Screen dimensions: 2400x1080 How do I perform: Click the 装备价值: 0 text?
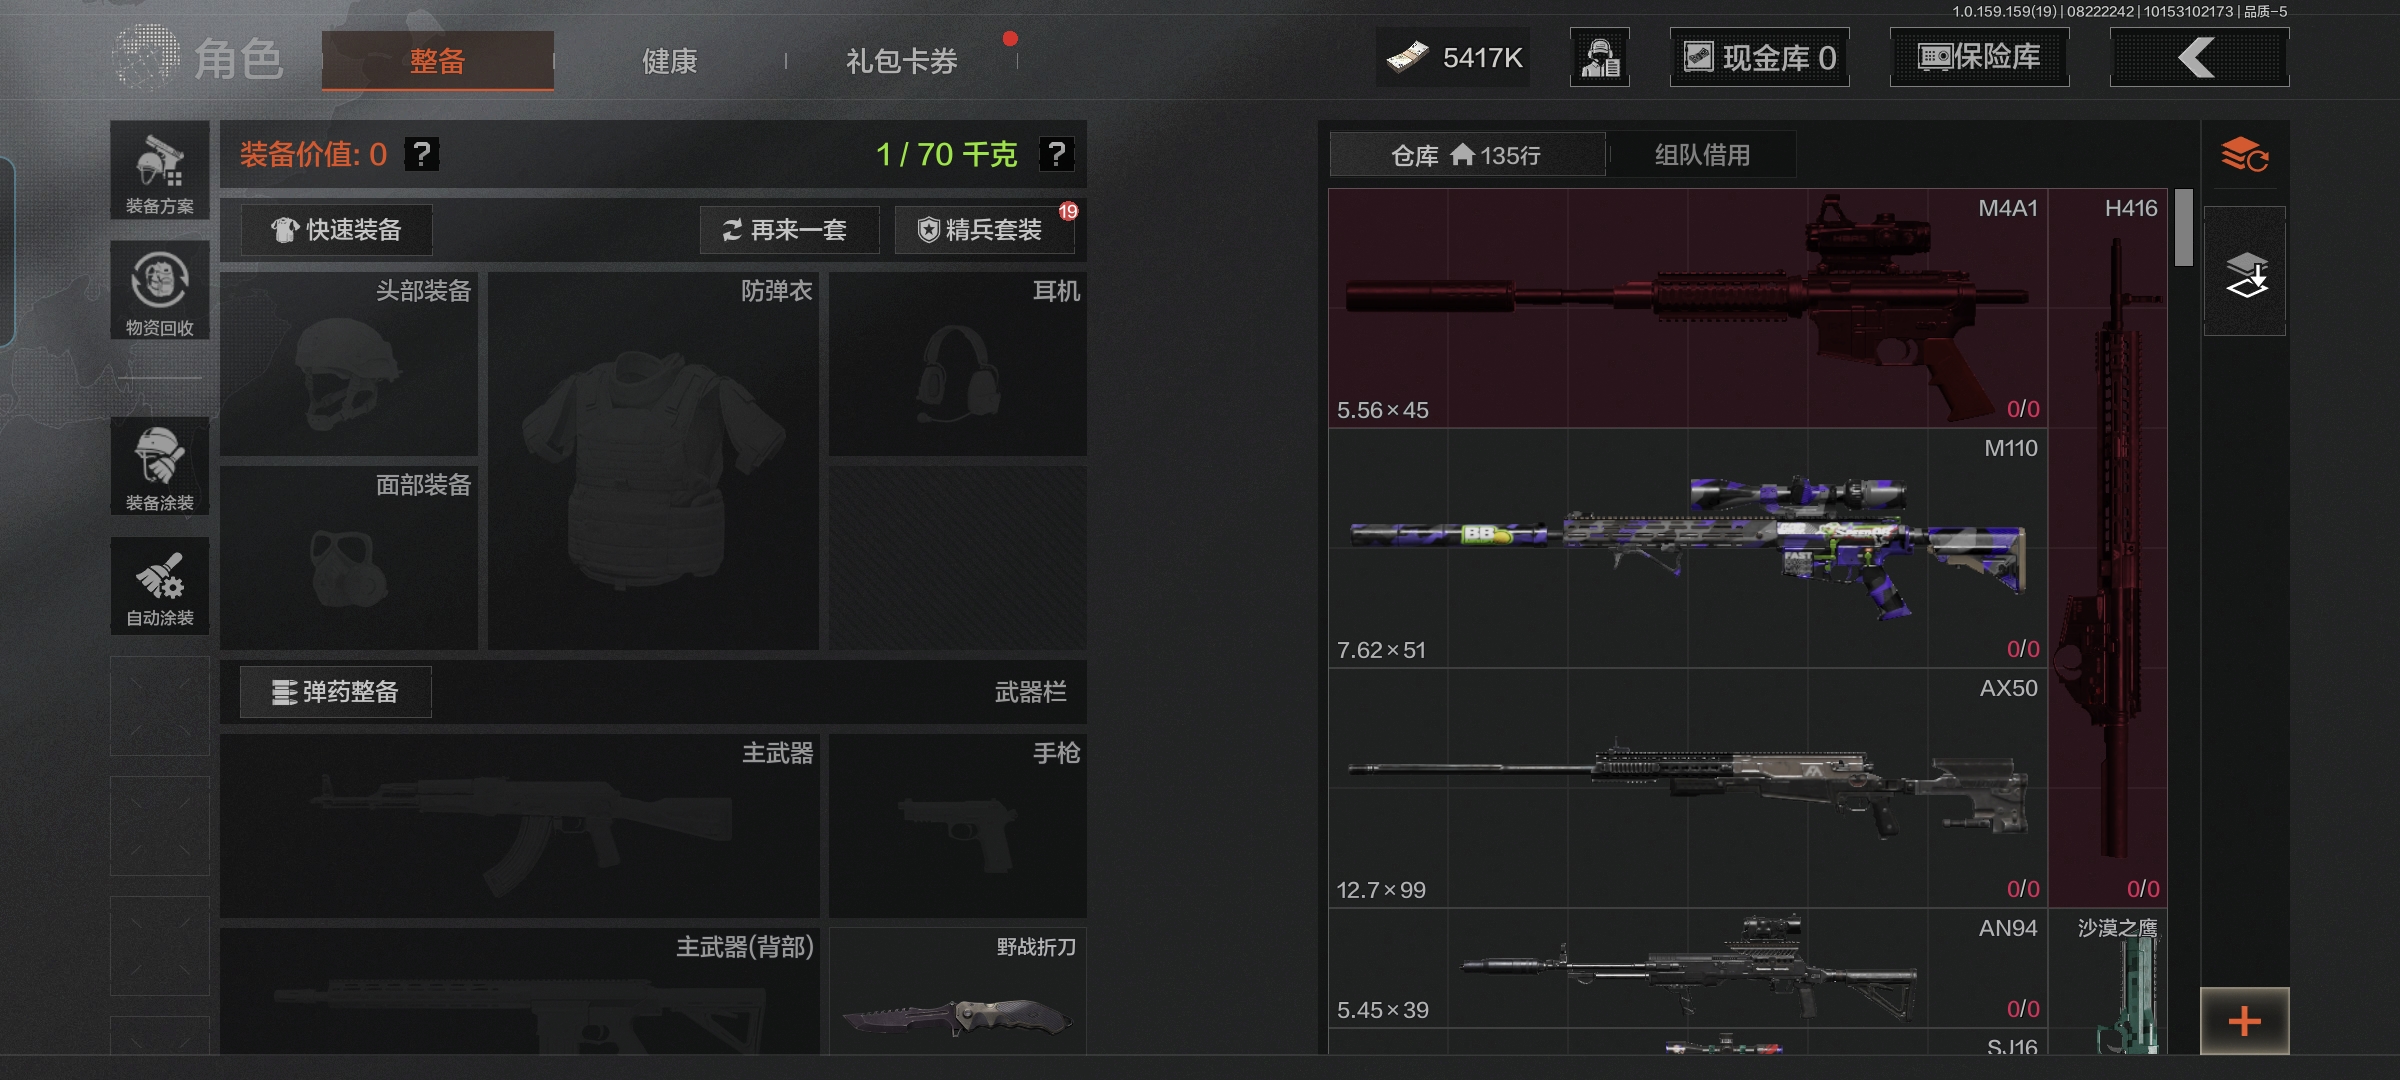coord(313,154)
